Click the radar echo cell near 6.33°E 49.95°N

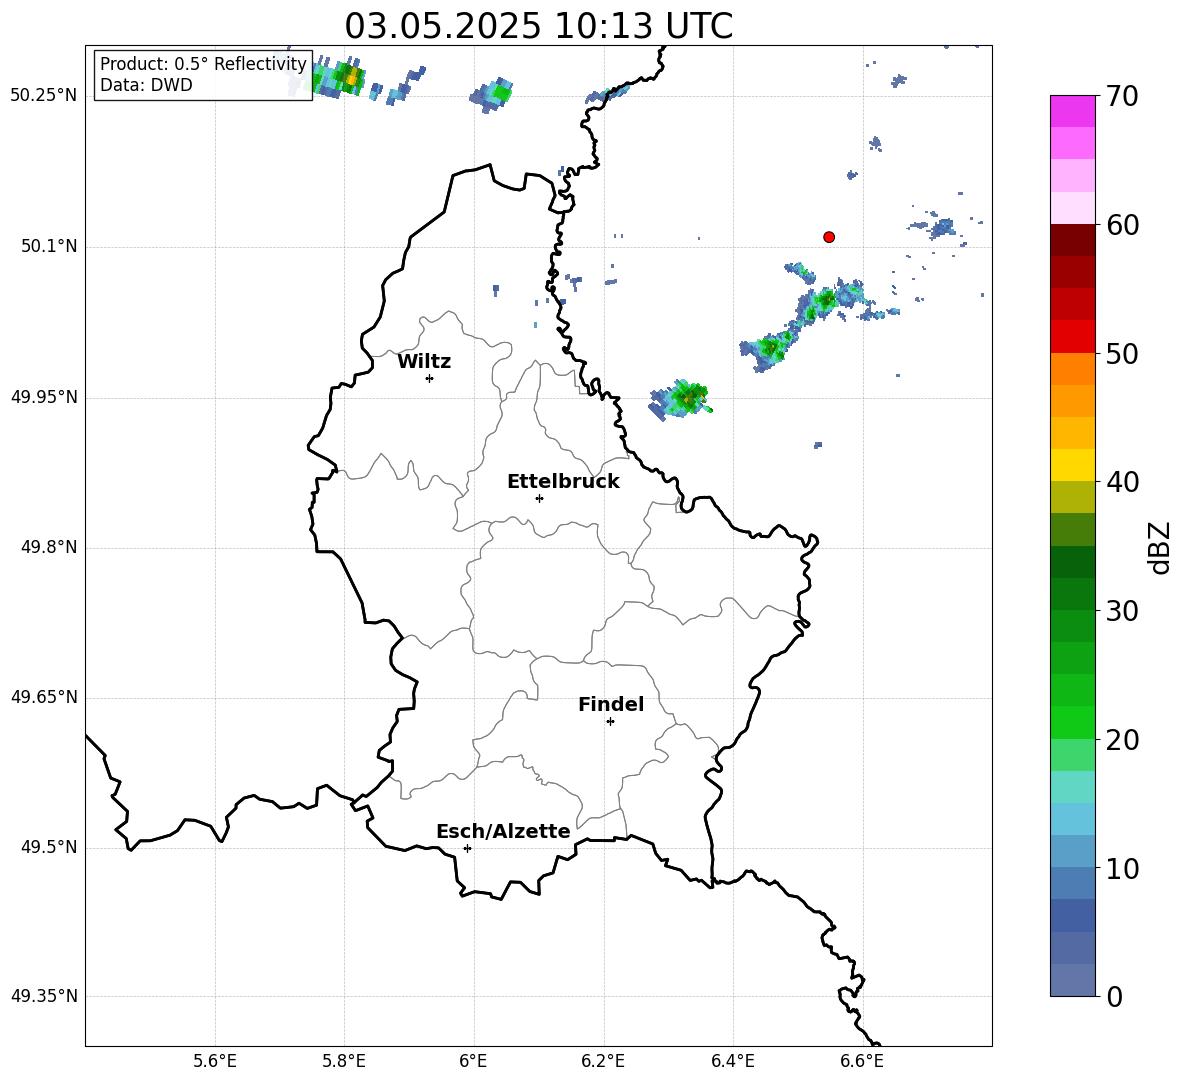[x=682, y=399]
